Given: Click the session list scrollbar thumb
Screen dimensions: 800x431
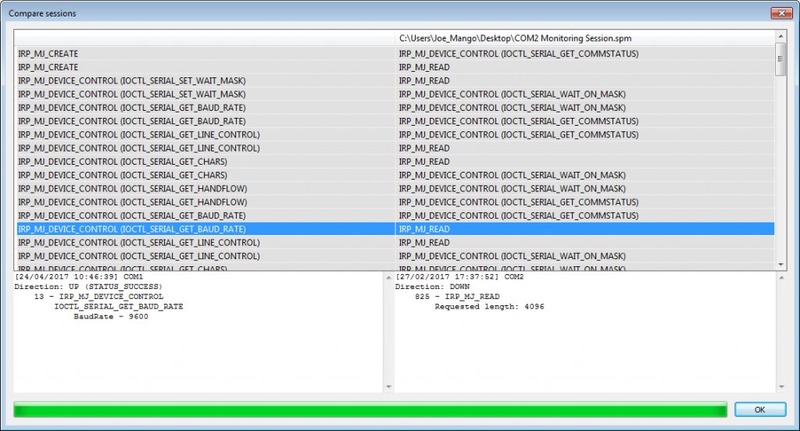Looking at the screenshot, I should tap(780, 59).
